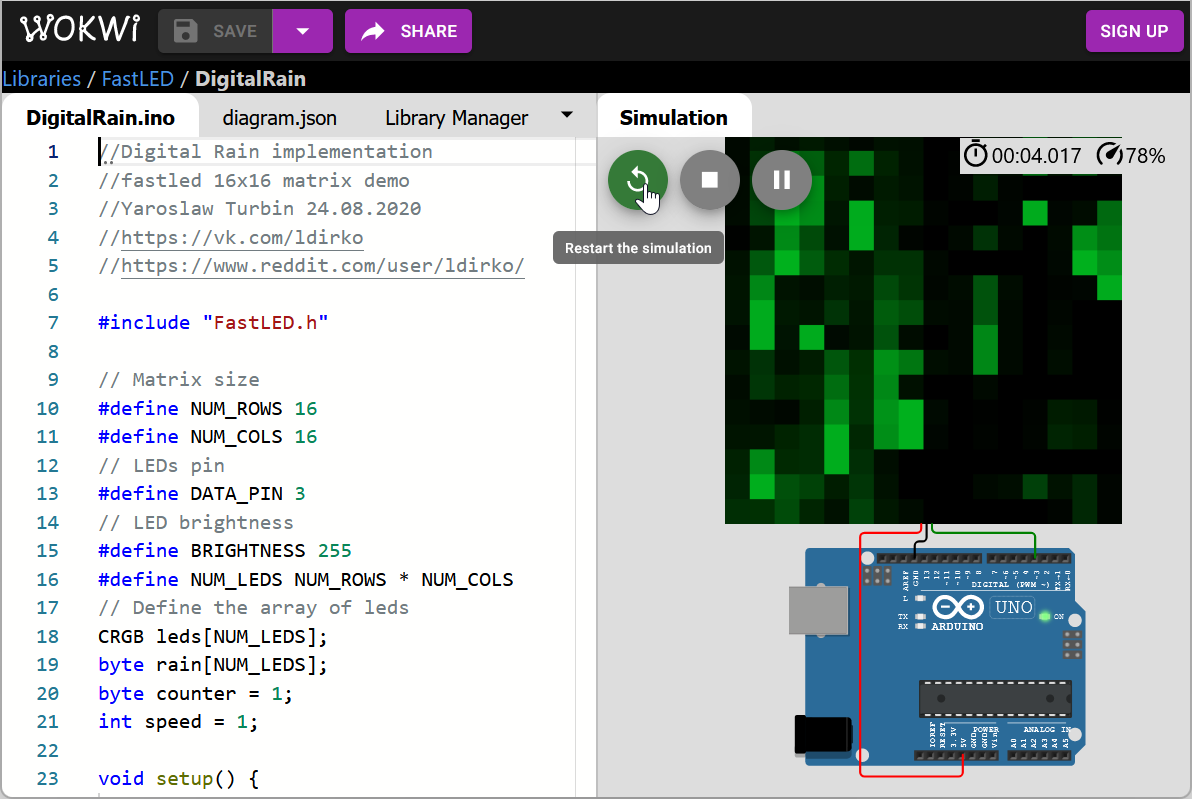This screenshot has width=1192, height=799.
Task: Click the Save button
Action: pyautogui.click(x=216, y=31)
